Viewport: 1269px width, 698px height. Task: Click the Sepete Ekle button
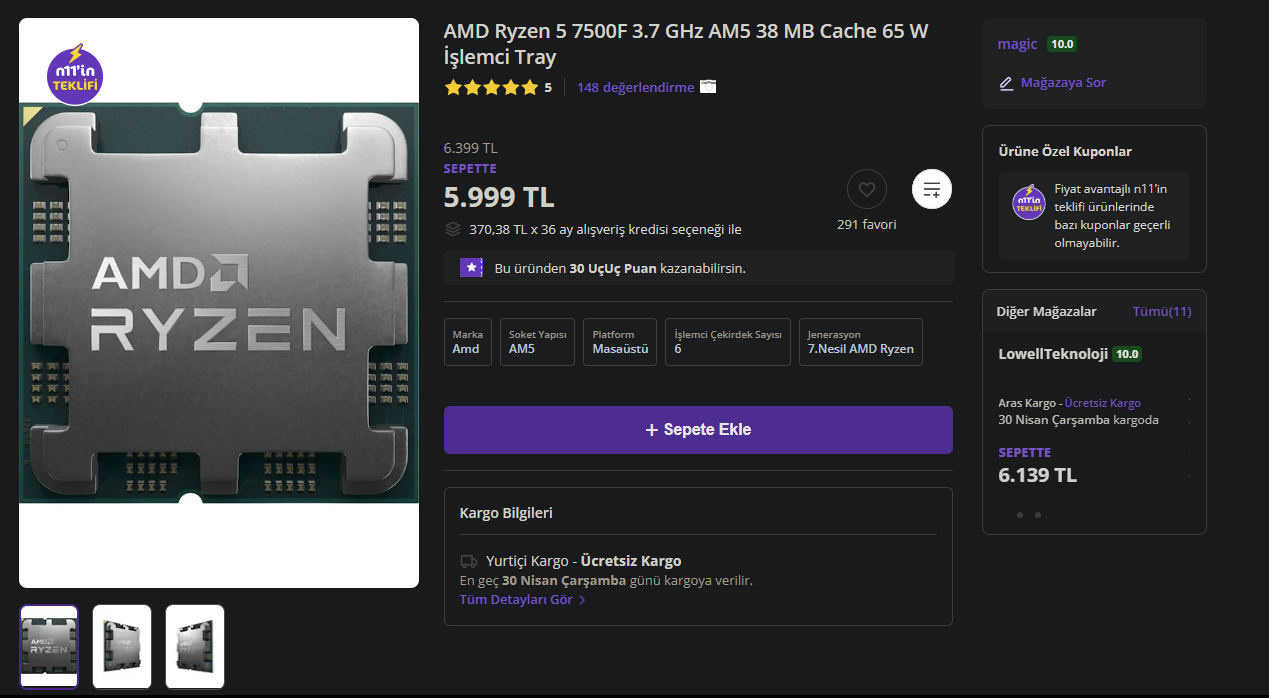(x=698, y=430)
